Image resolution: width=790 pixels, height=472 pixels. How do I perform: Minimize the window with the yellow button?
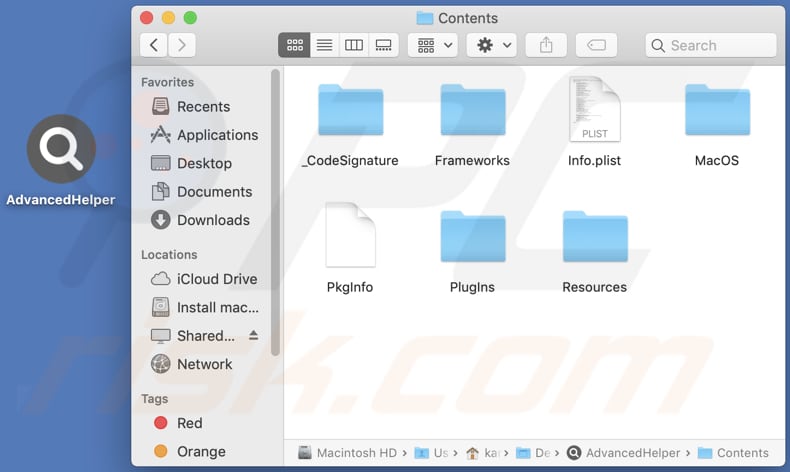[x=168, y=18]
